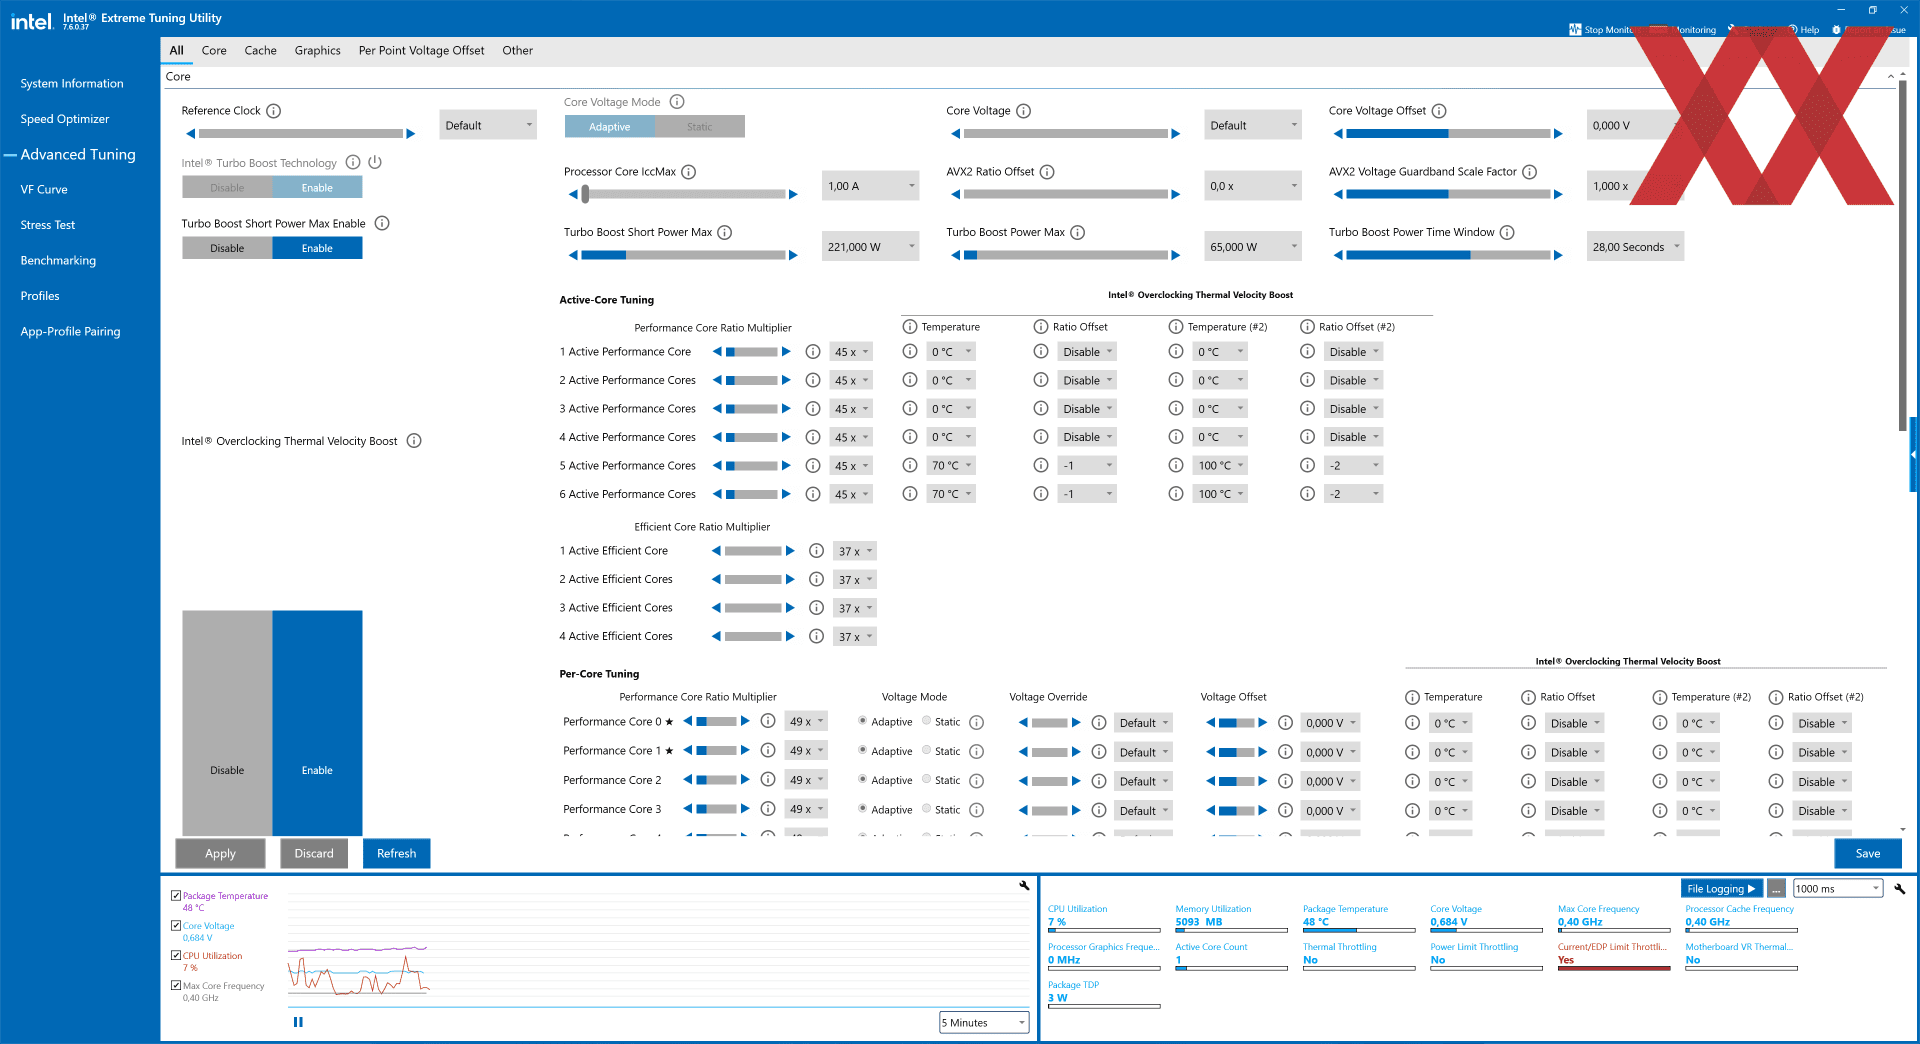
Task: Toggle CPU Utilization graph checkbox
Action: click(176, 956)
